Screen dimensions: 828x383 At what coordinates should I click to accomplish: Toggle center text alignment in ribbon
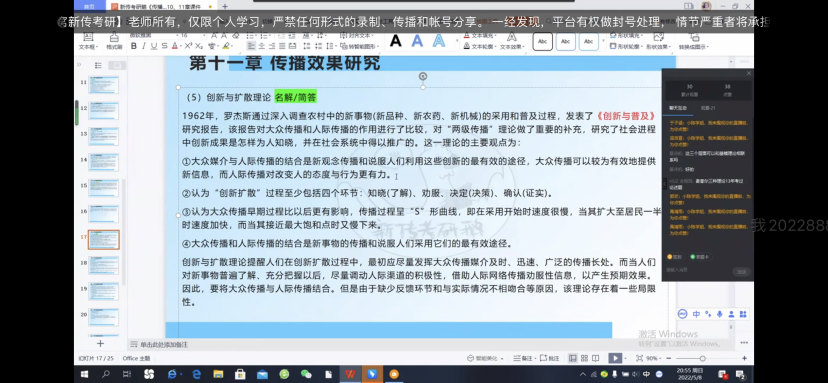[x=261, y=46]
